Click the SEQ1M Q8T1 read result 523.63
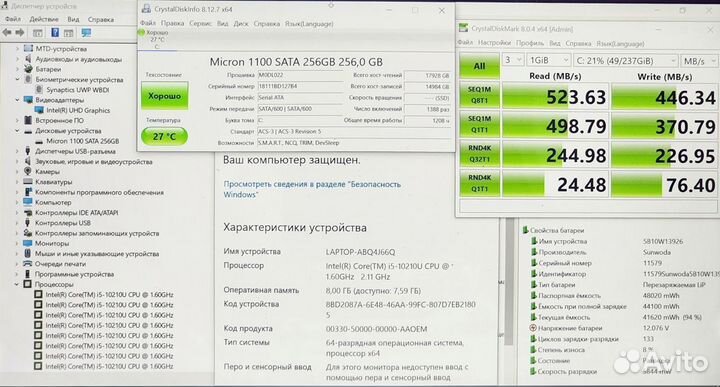The image size is (720, 387). [x=556, y=97]
